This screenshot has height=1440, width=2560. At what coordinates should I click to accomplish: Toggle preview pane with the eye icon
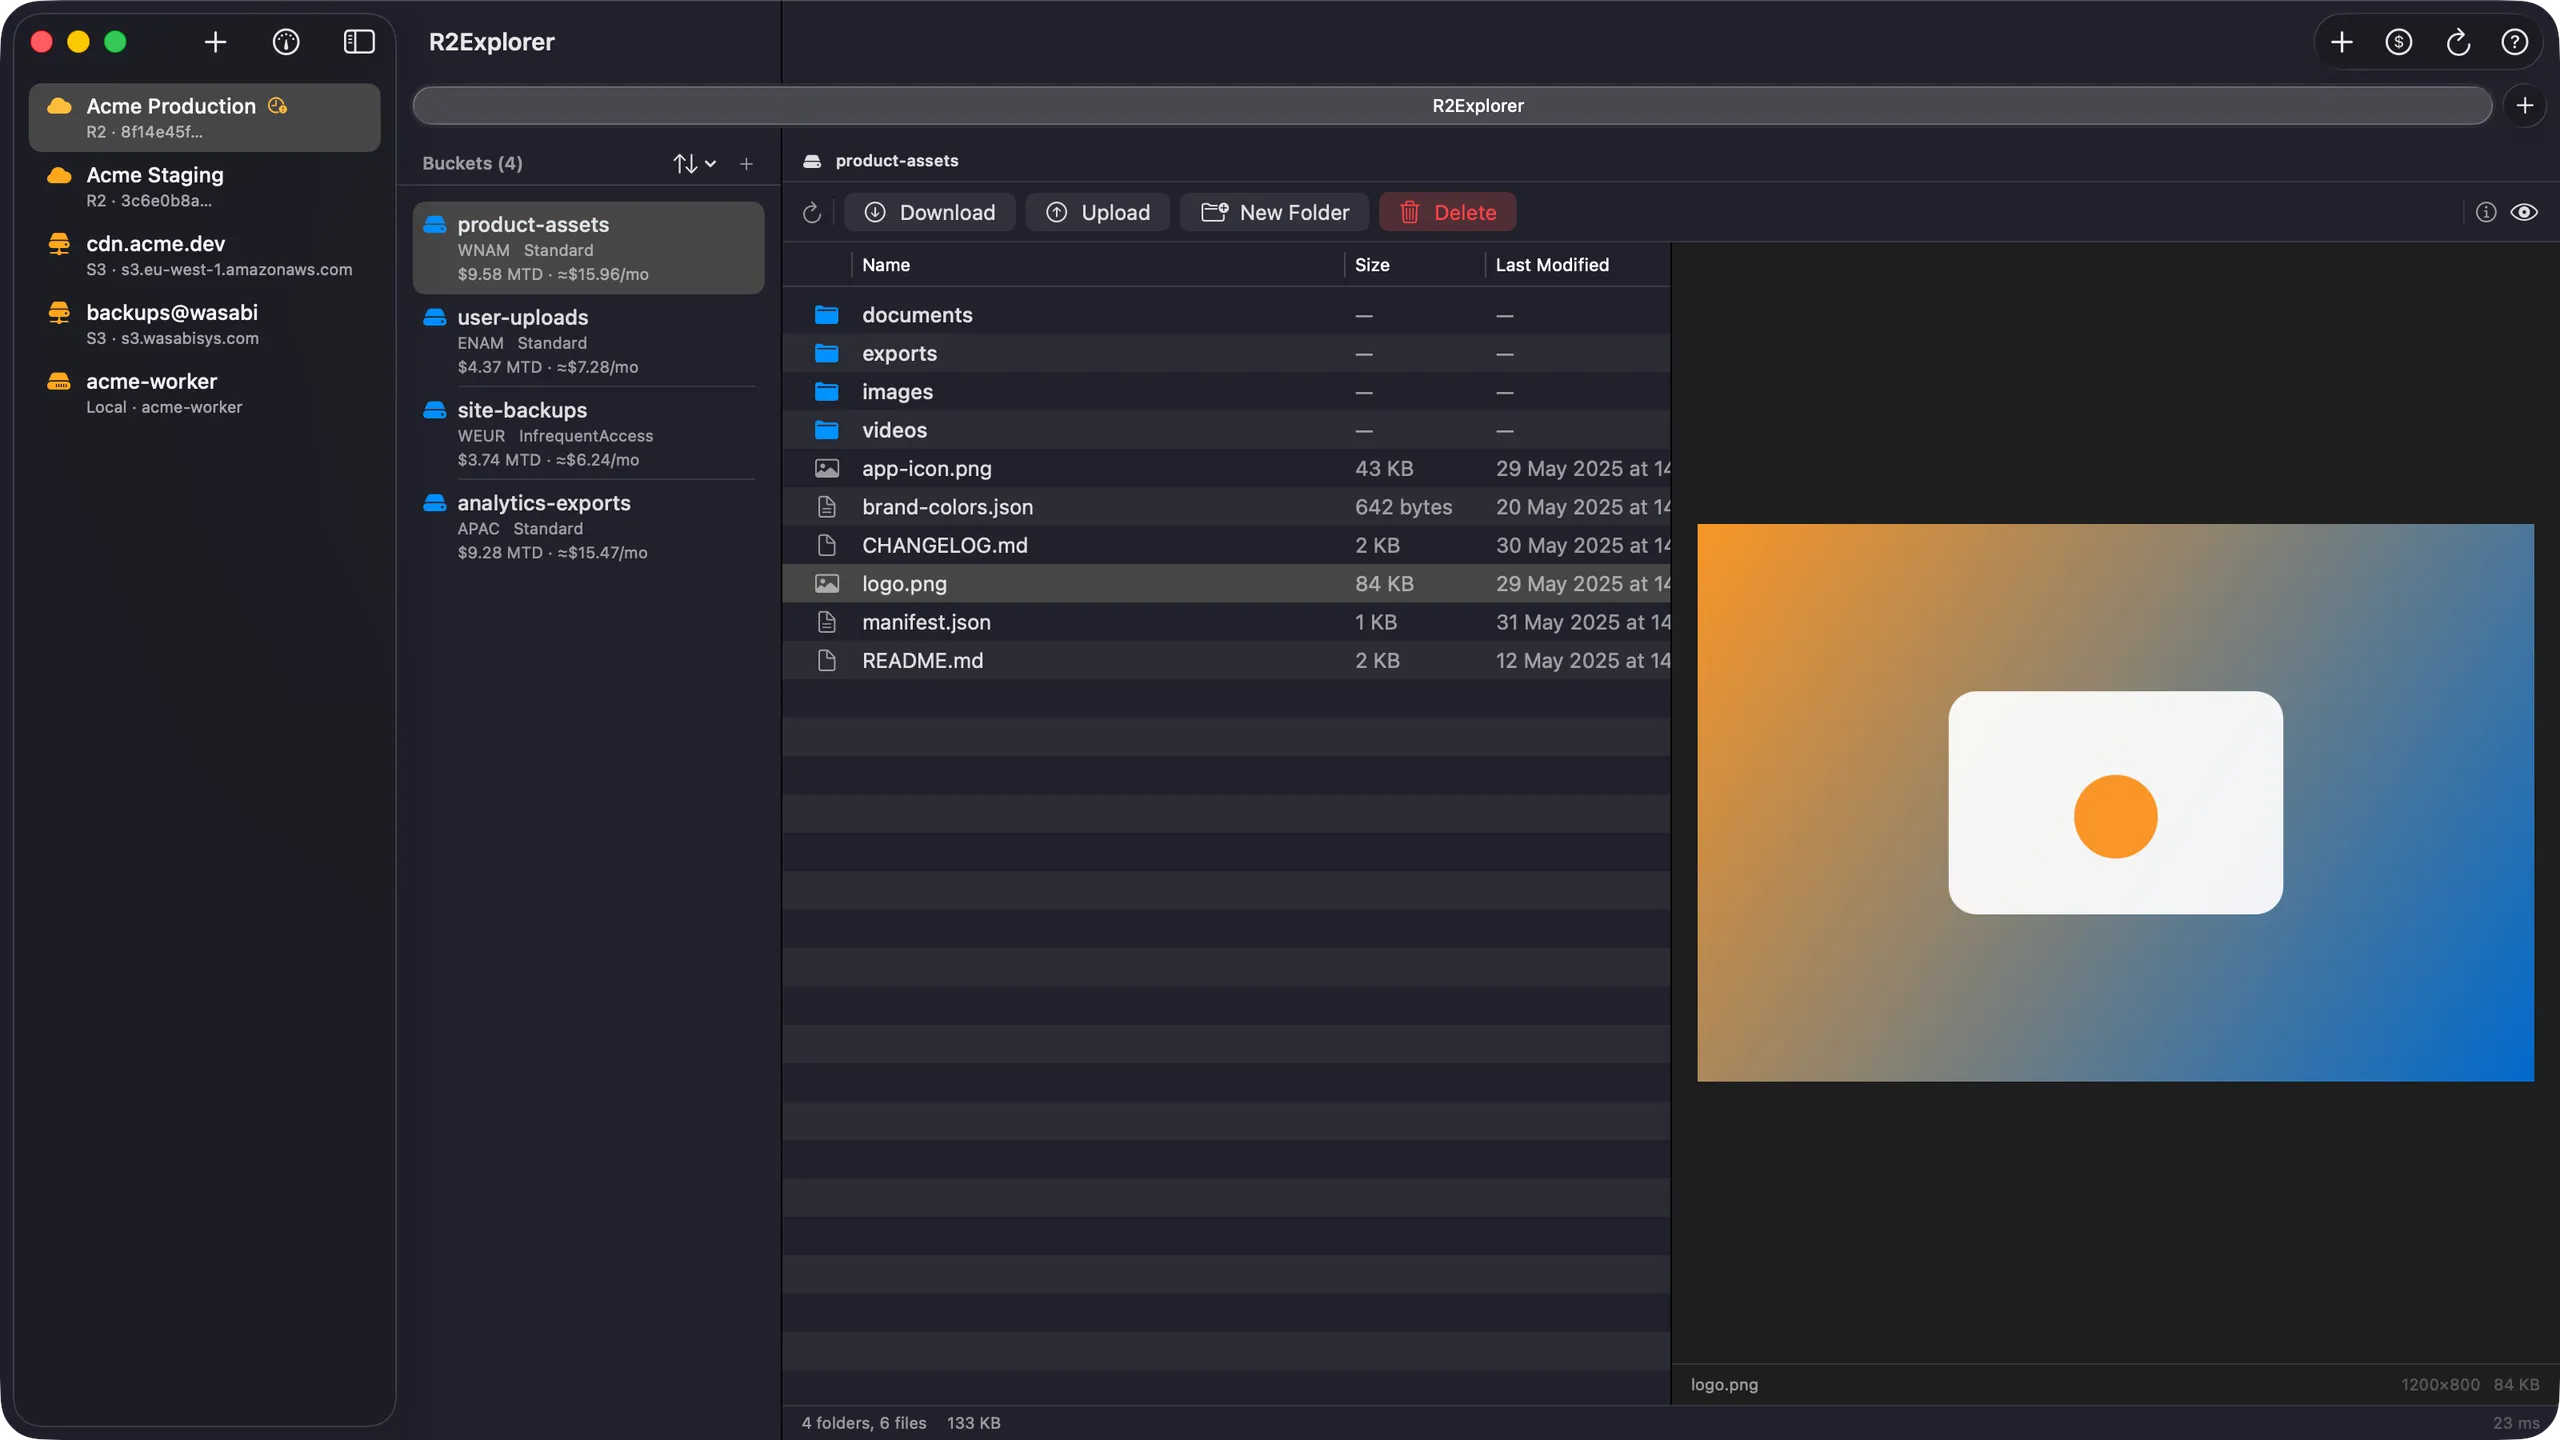2524,212
